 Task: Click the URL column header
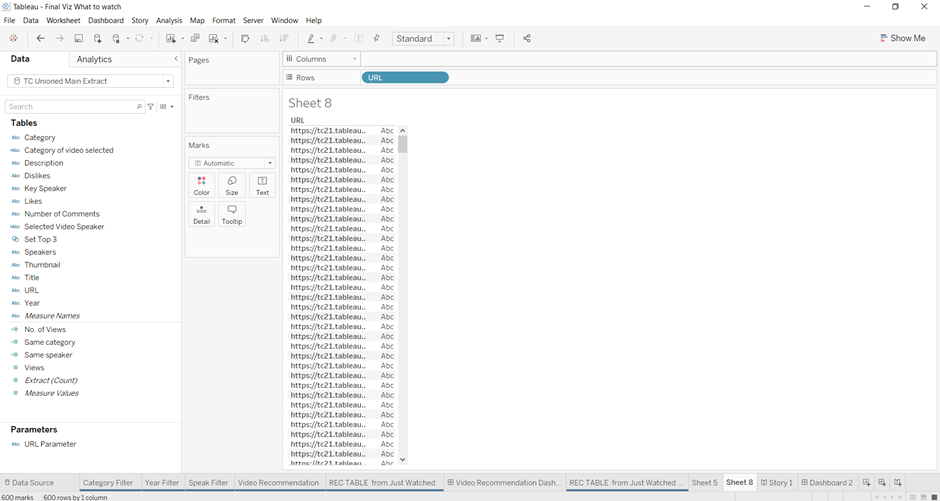[x=297, y=120]
